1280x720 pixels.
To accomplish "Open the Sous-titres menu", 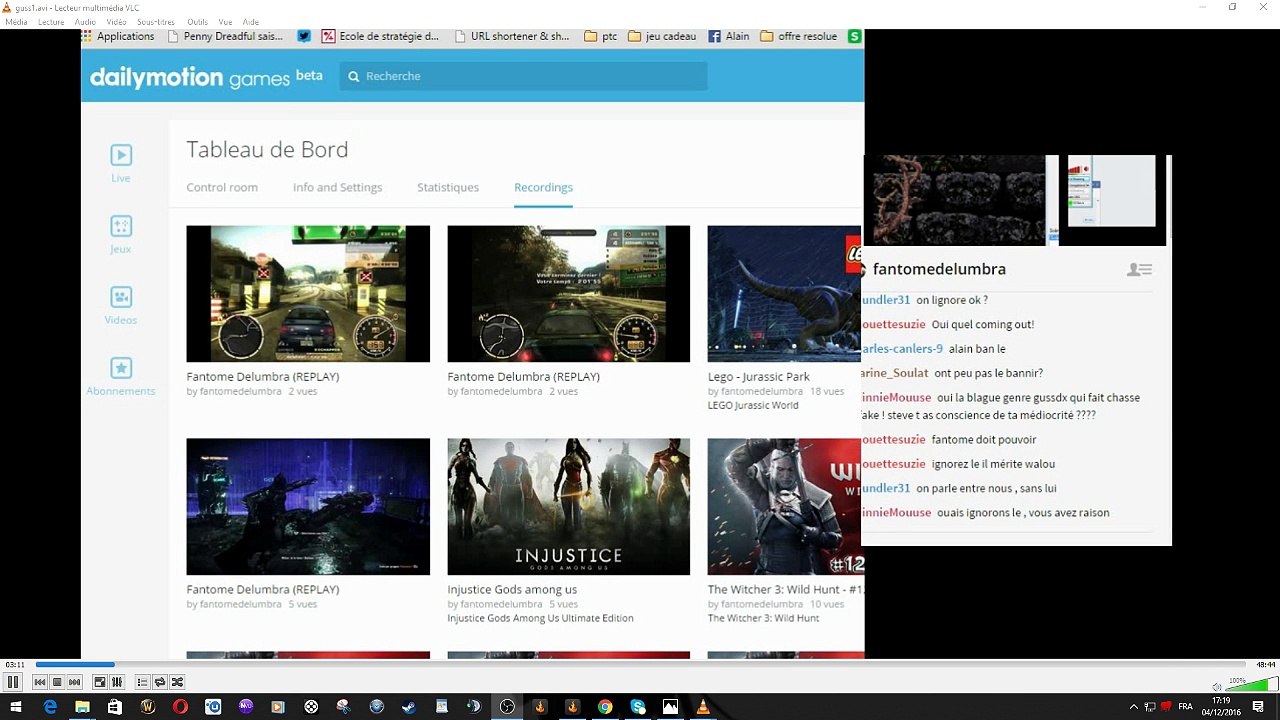I will (156, 22).
